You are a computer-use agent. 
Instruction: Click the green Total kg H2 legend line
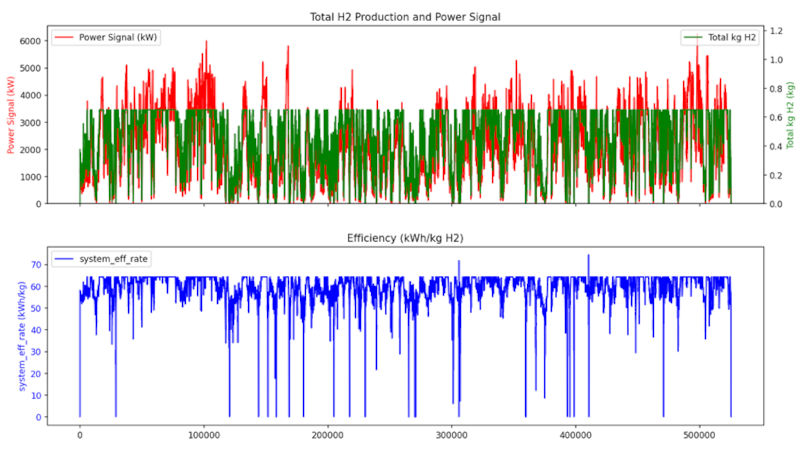click(x=693, y=38)
